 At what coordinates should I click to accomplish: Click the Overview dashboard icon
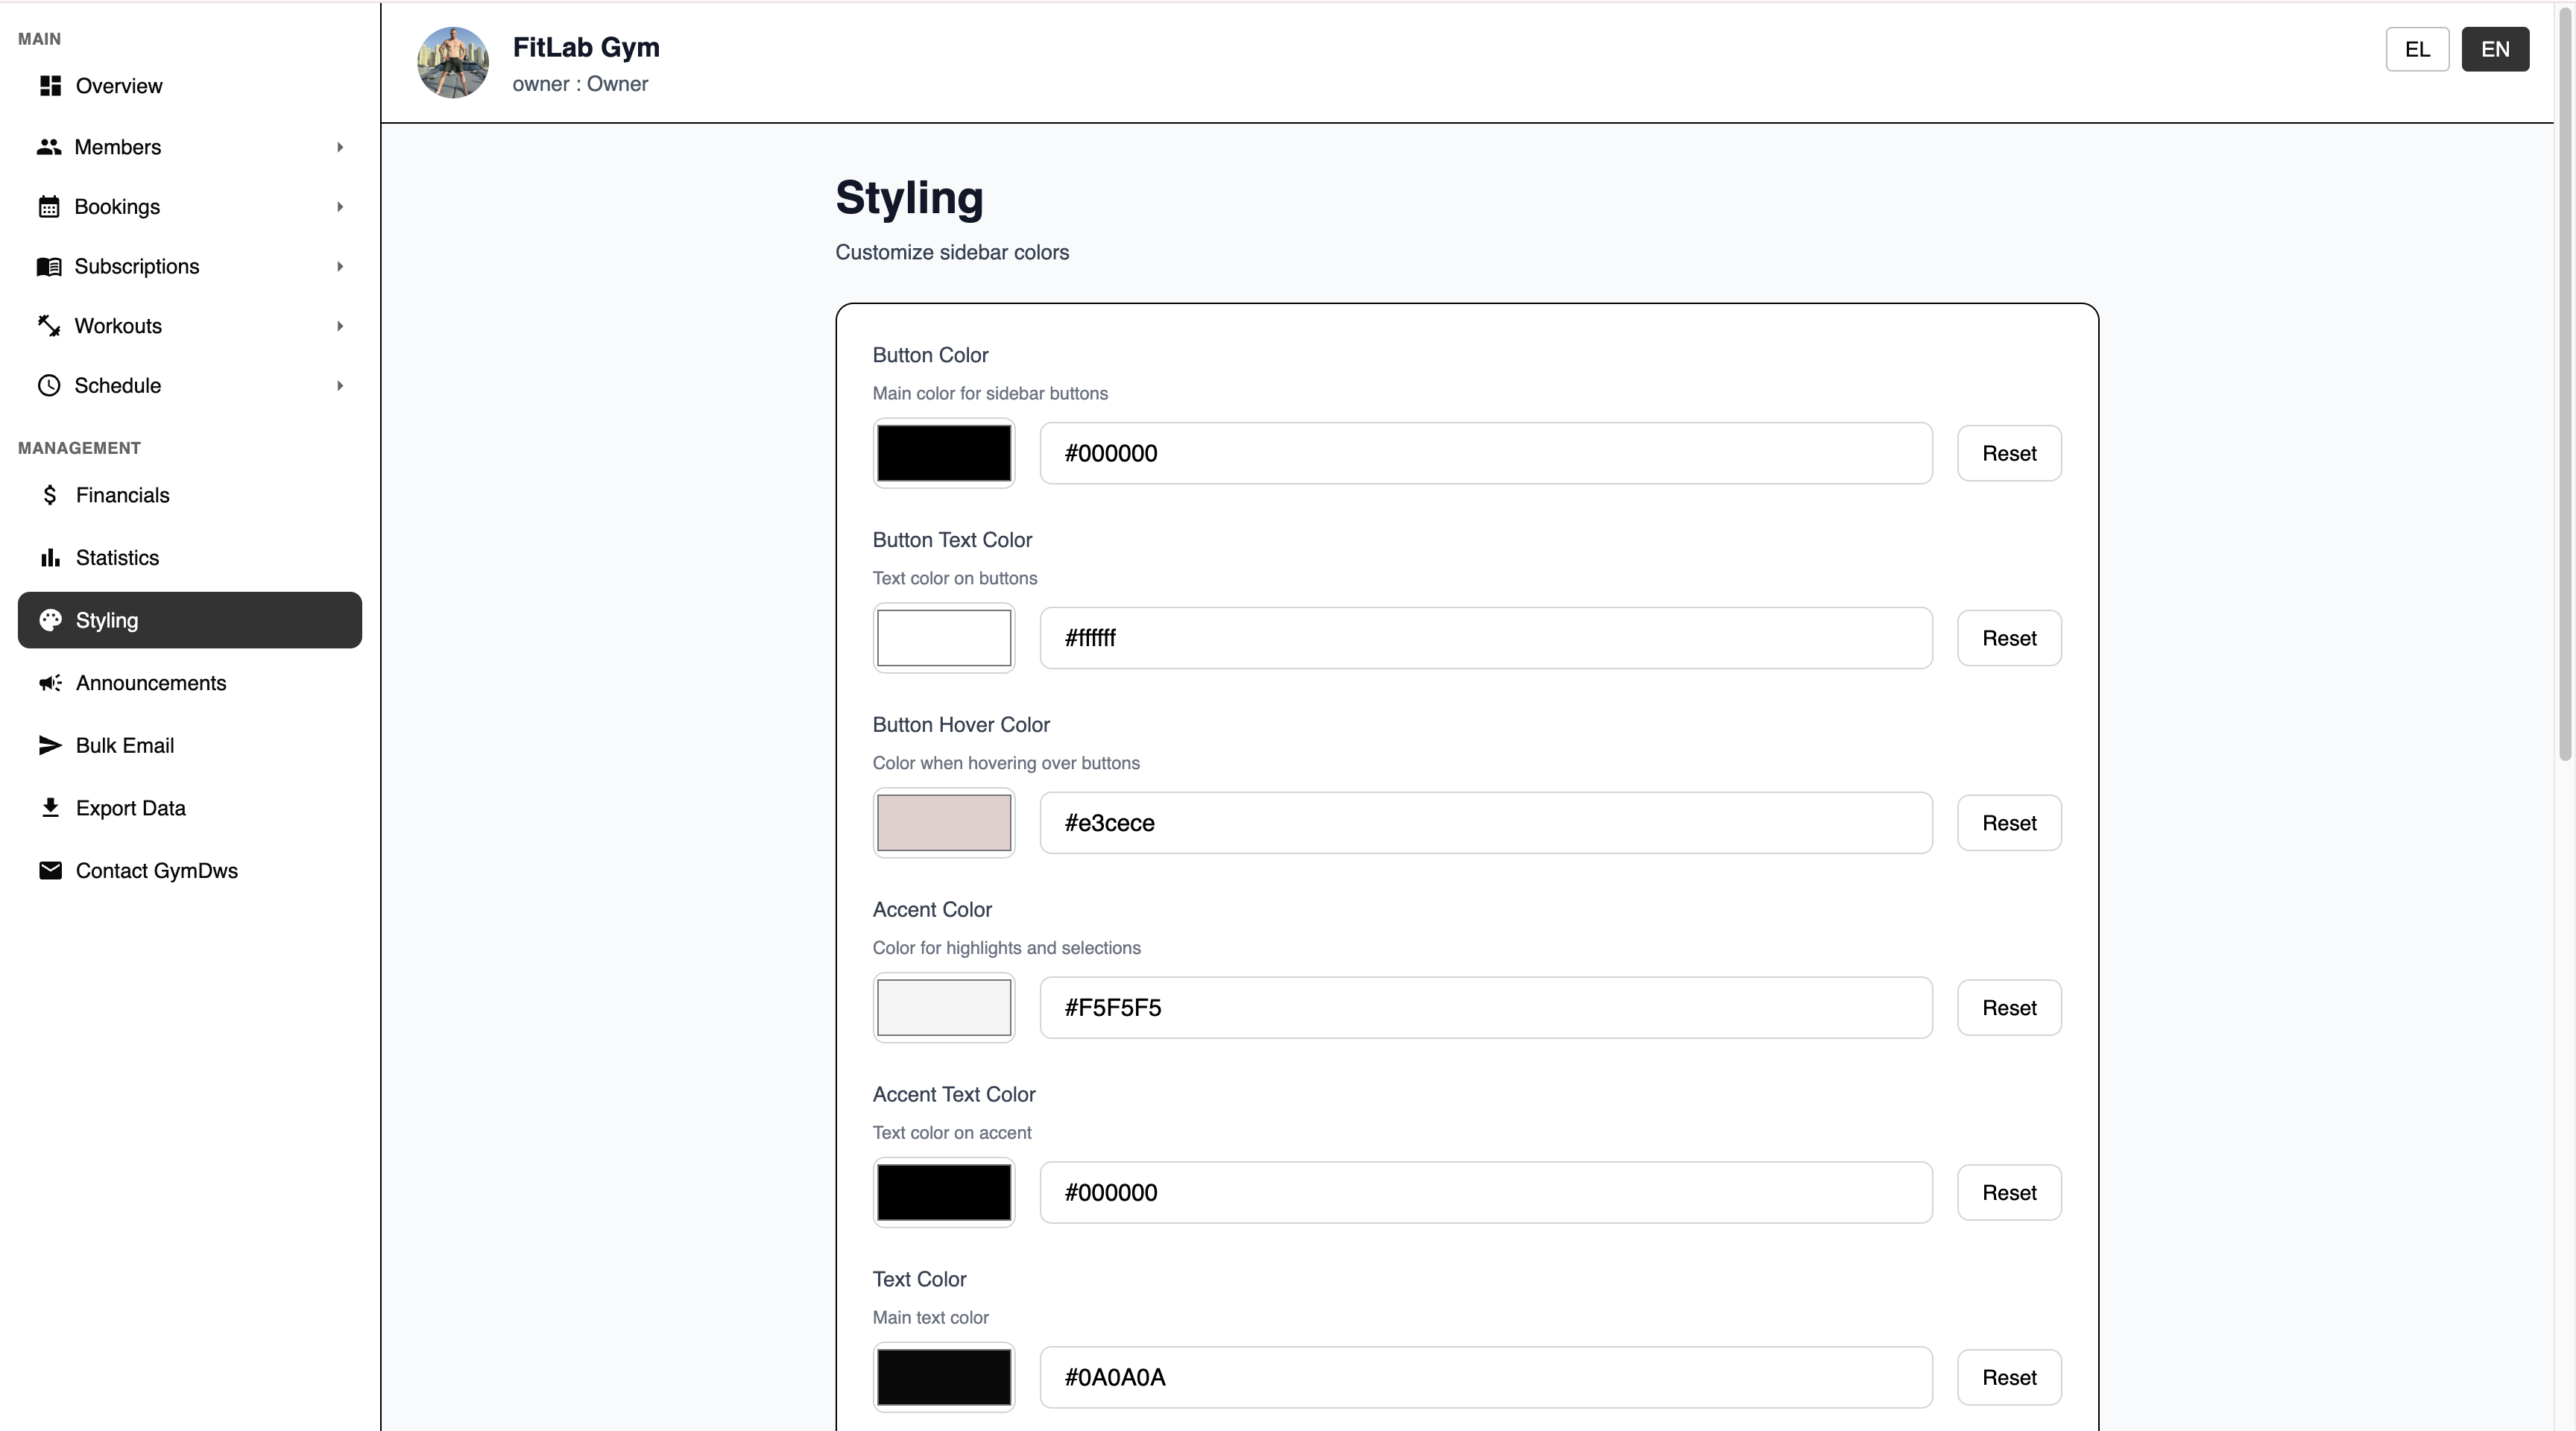tap(50, 86)
